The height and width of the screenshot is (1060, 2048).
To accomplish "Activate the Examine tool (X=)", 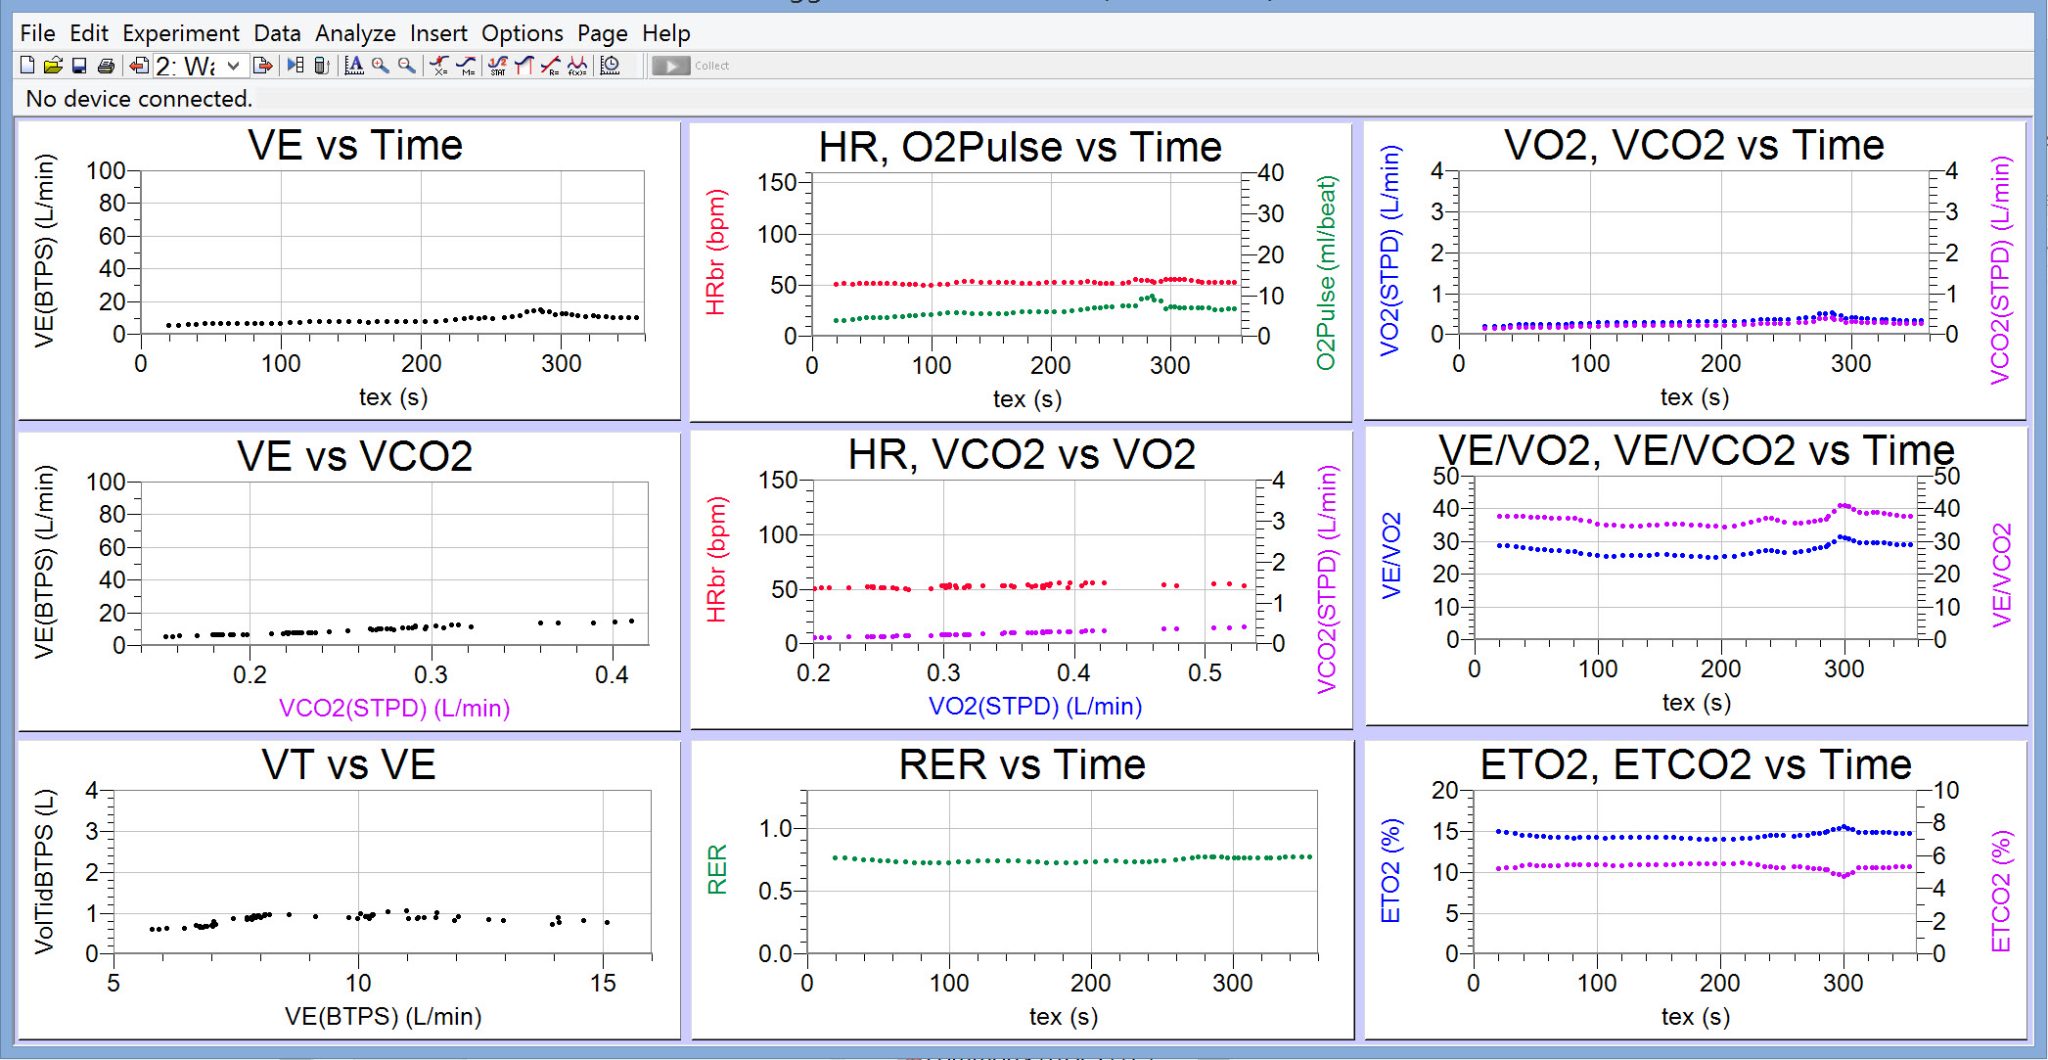I will tap(439, 66).
